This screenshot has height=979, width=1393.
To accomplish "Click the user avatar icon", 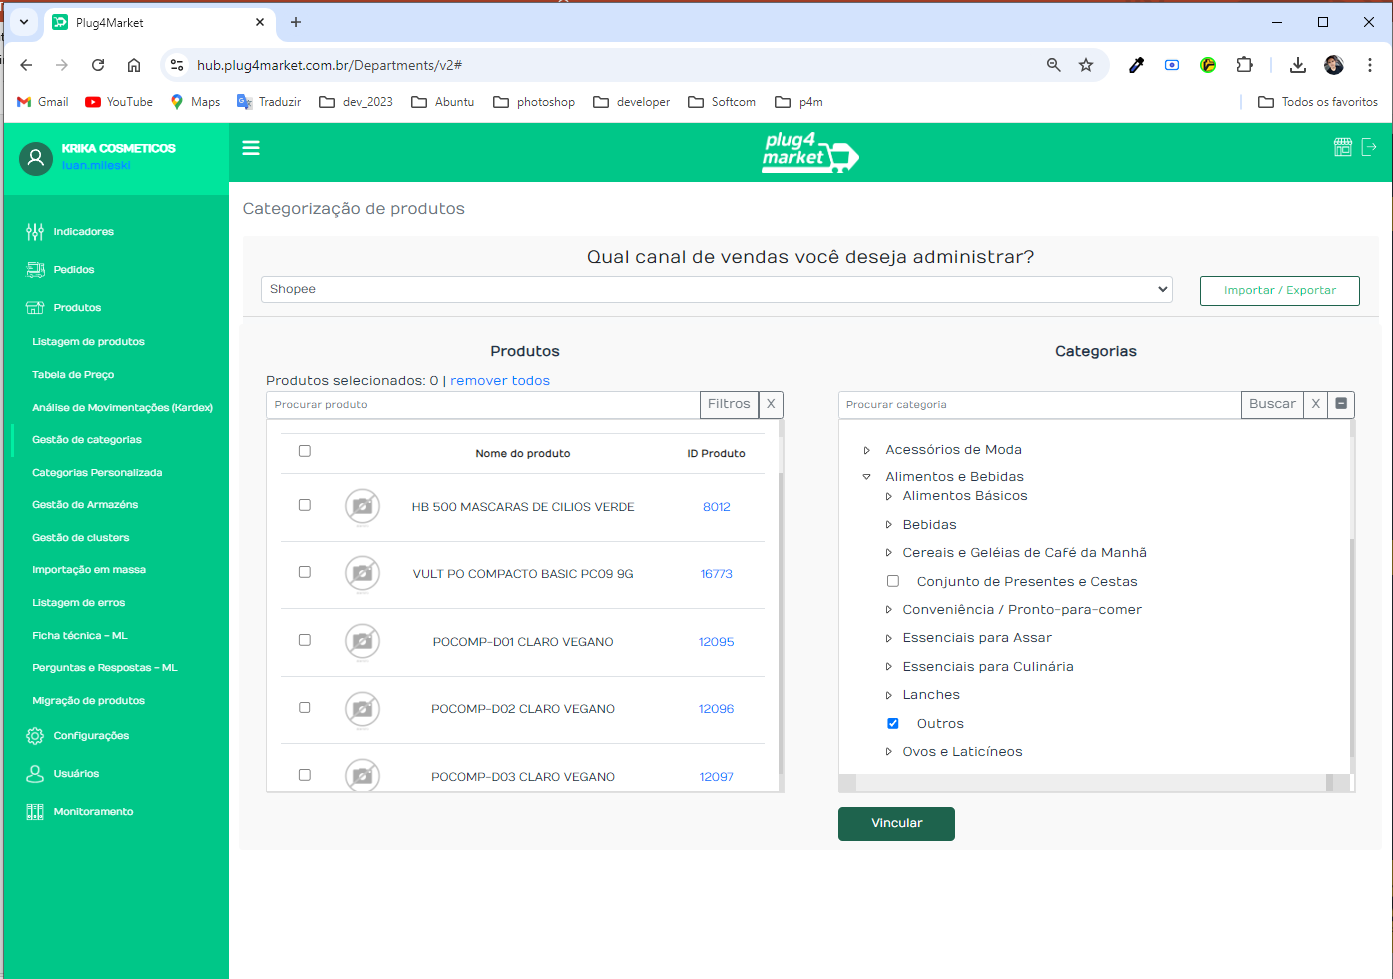I will [x=36, y=158].
